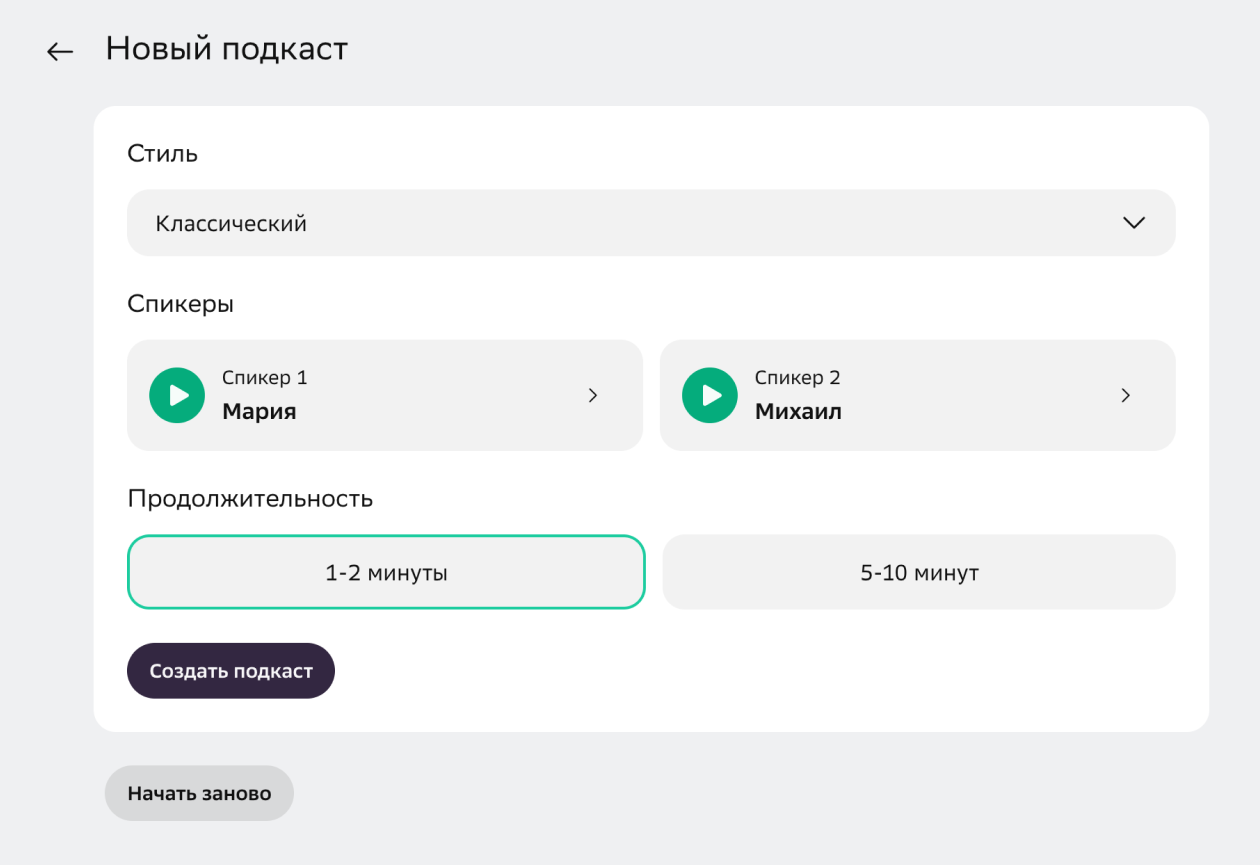This screenshot has height=865, width=1260.
Task: Click the Спикеры section heading
Action: [x=181, y=304]
